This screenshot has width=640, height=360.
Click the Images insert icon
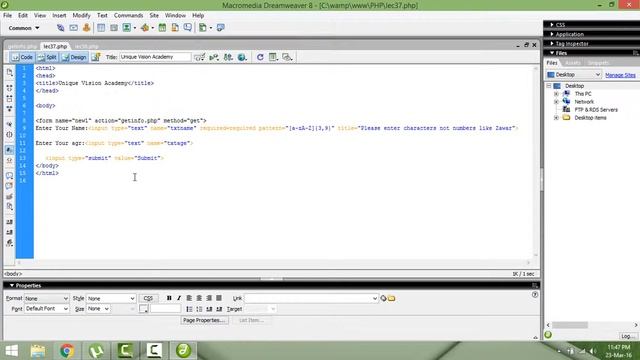coord(127,28)
